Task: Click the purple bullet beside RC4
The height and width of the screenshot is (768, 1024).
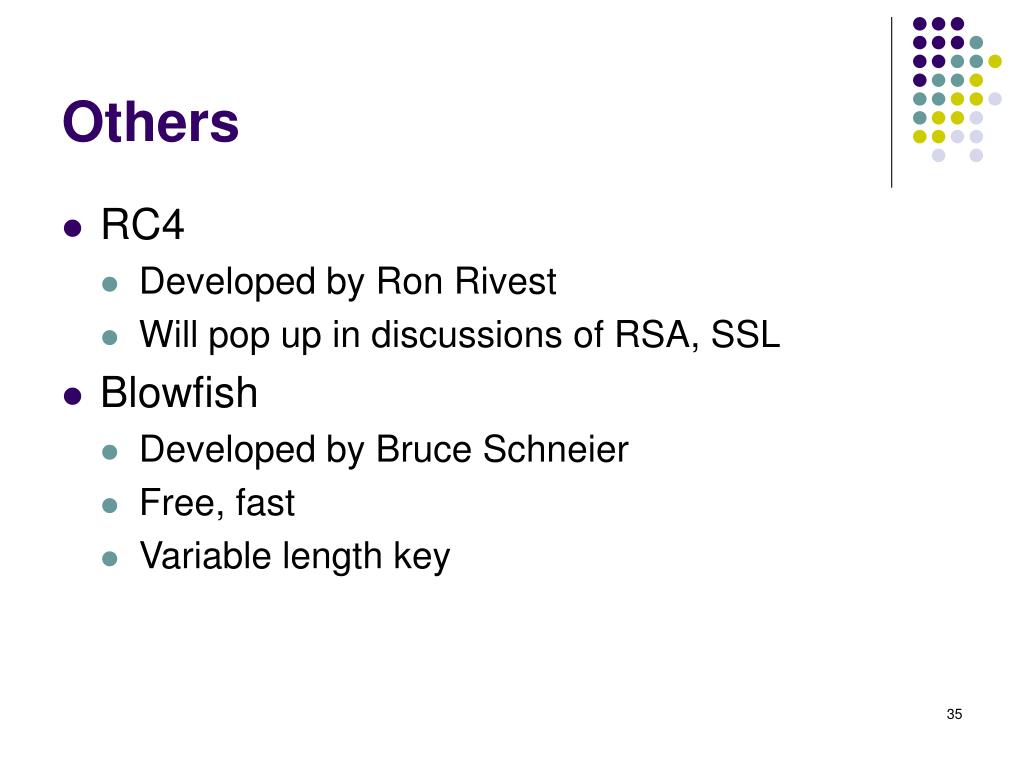Action: [72, 228]
